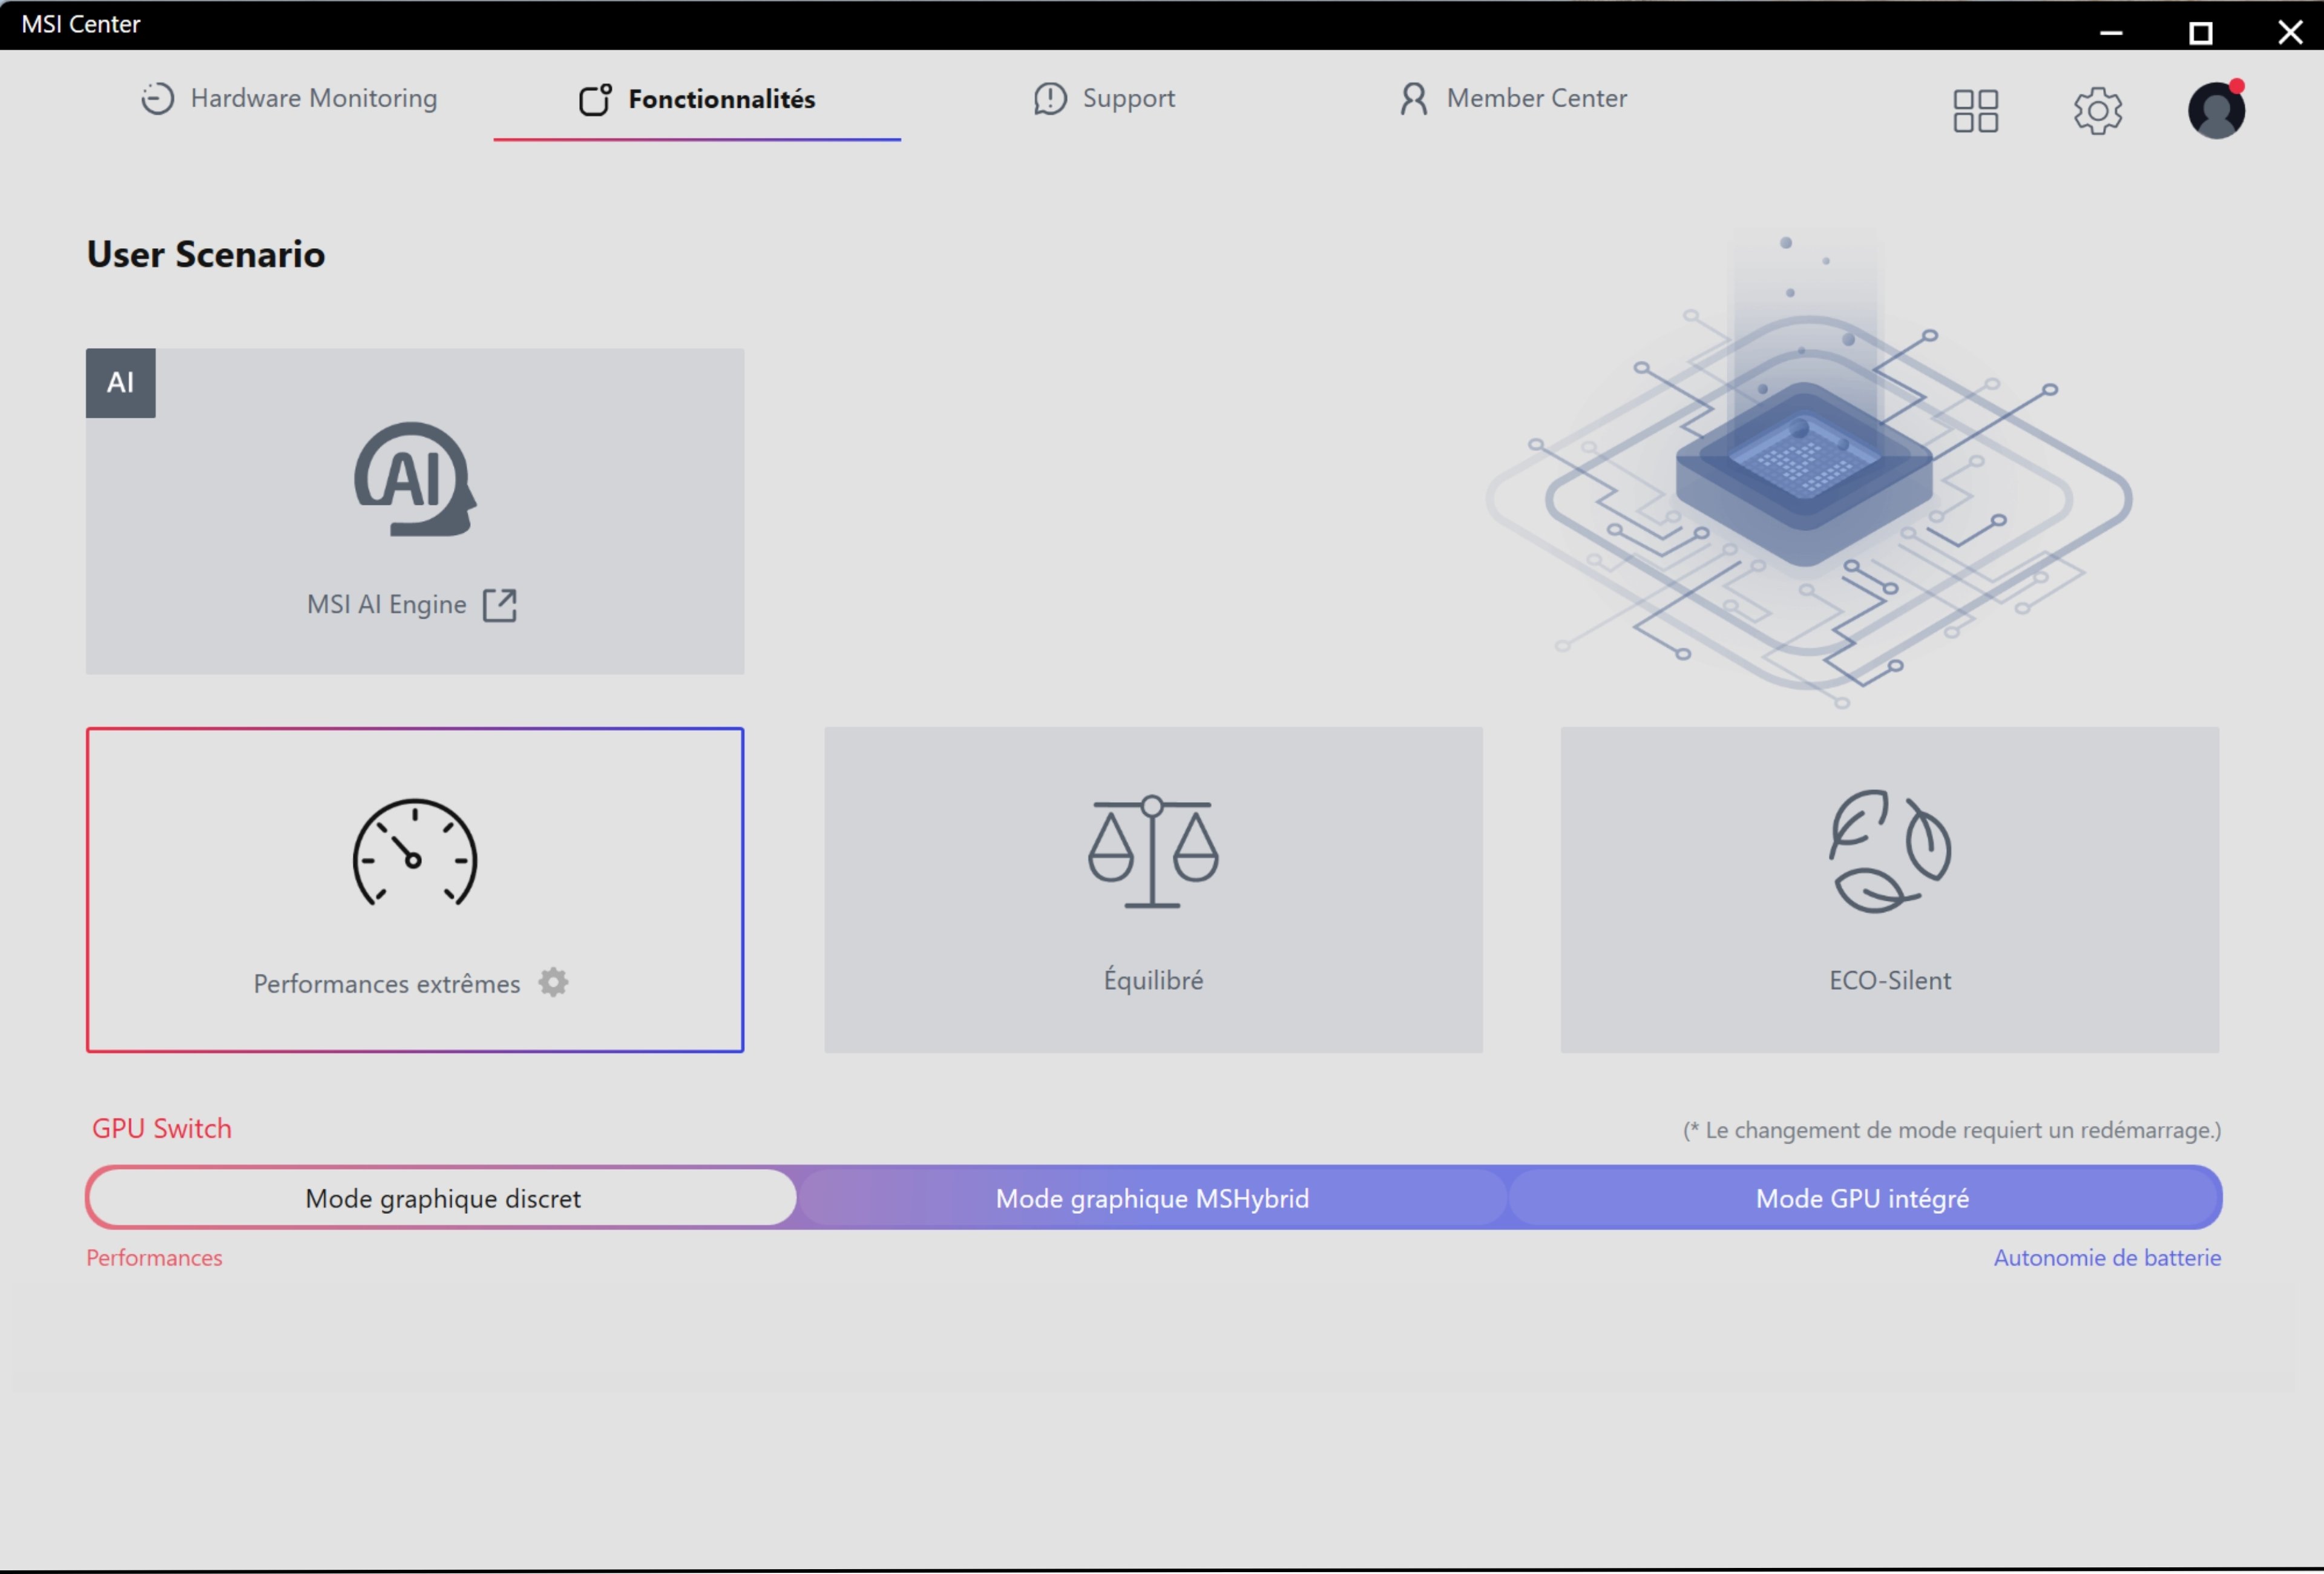Click the Fonctionnalités tab icon

596,99
